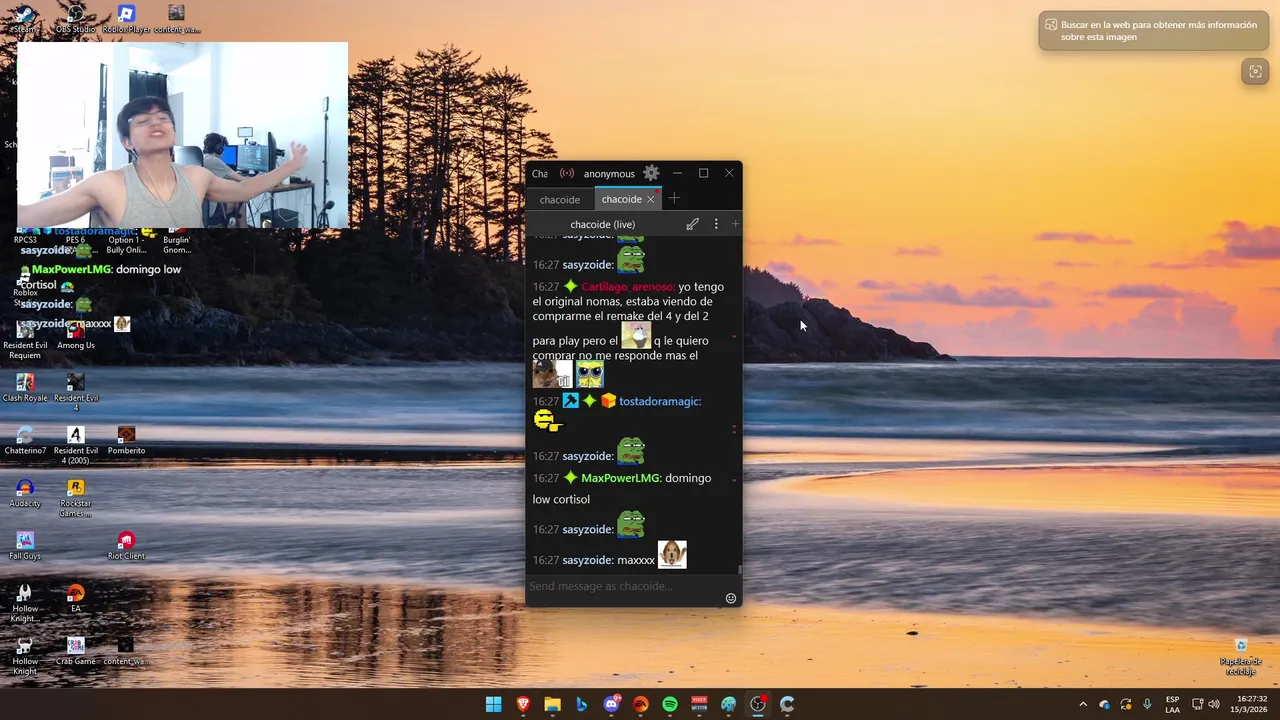Viewport: 1280px width, 720px height.
Task: Select Resident Evil 4 (2005) desktop icon
Action: 76,445
